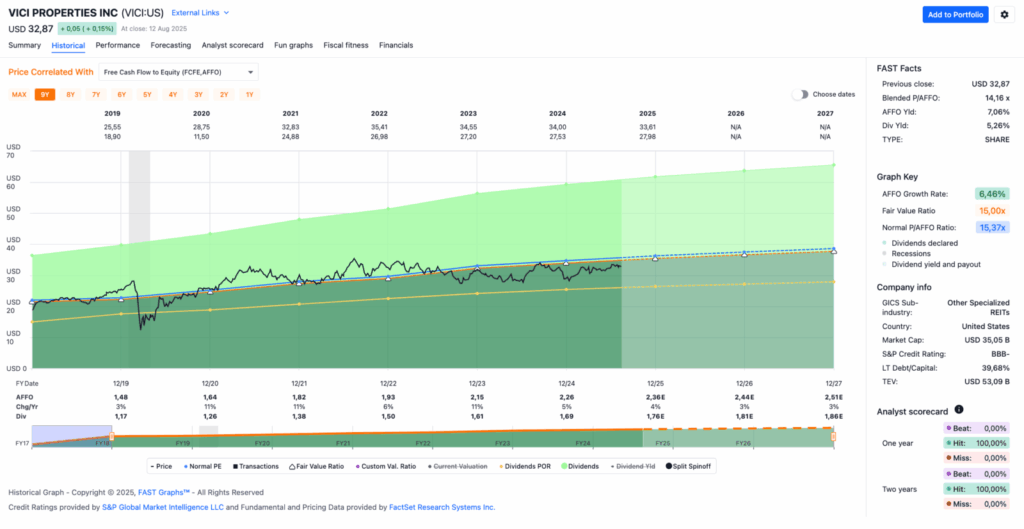Select the Historical tab

click(68, 45)
